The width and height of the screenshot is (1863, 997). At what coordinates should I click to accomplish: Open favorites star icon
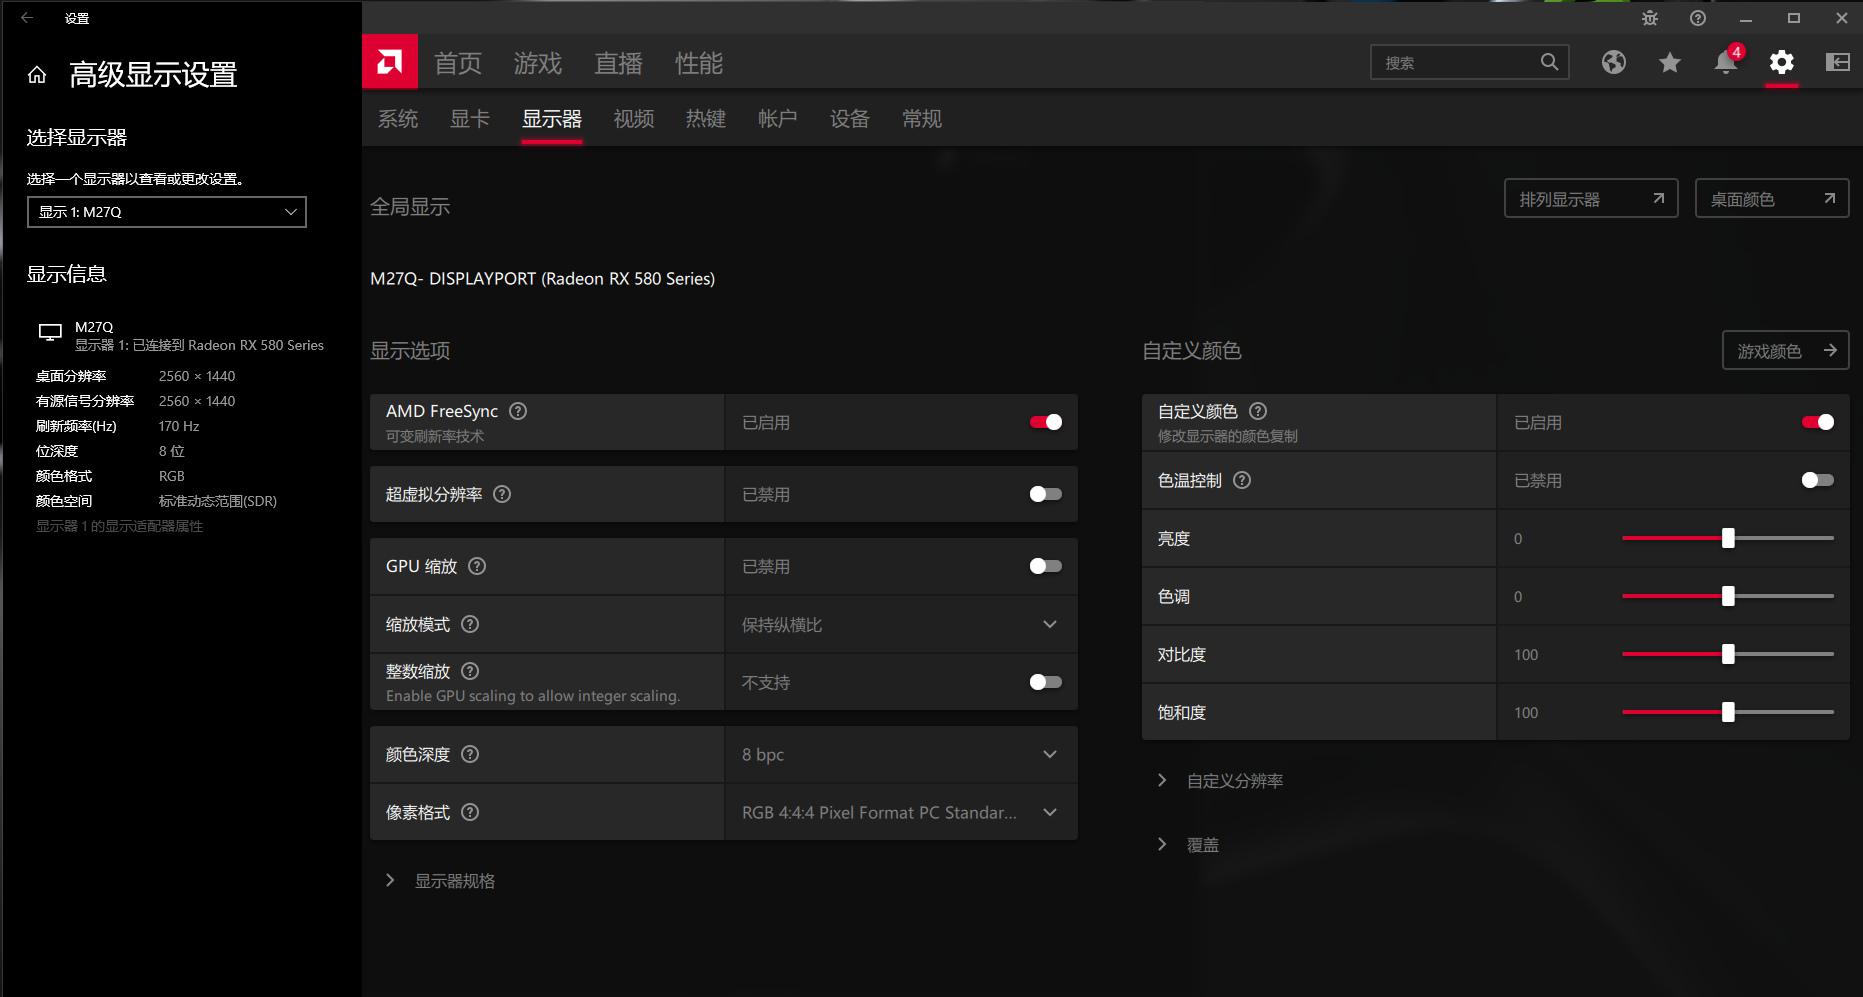[x=1670, y=62]
